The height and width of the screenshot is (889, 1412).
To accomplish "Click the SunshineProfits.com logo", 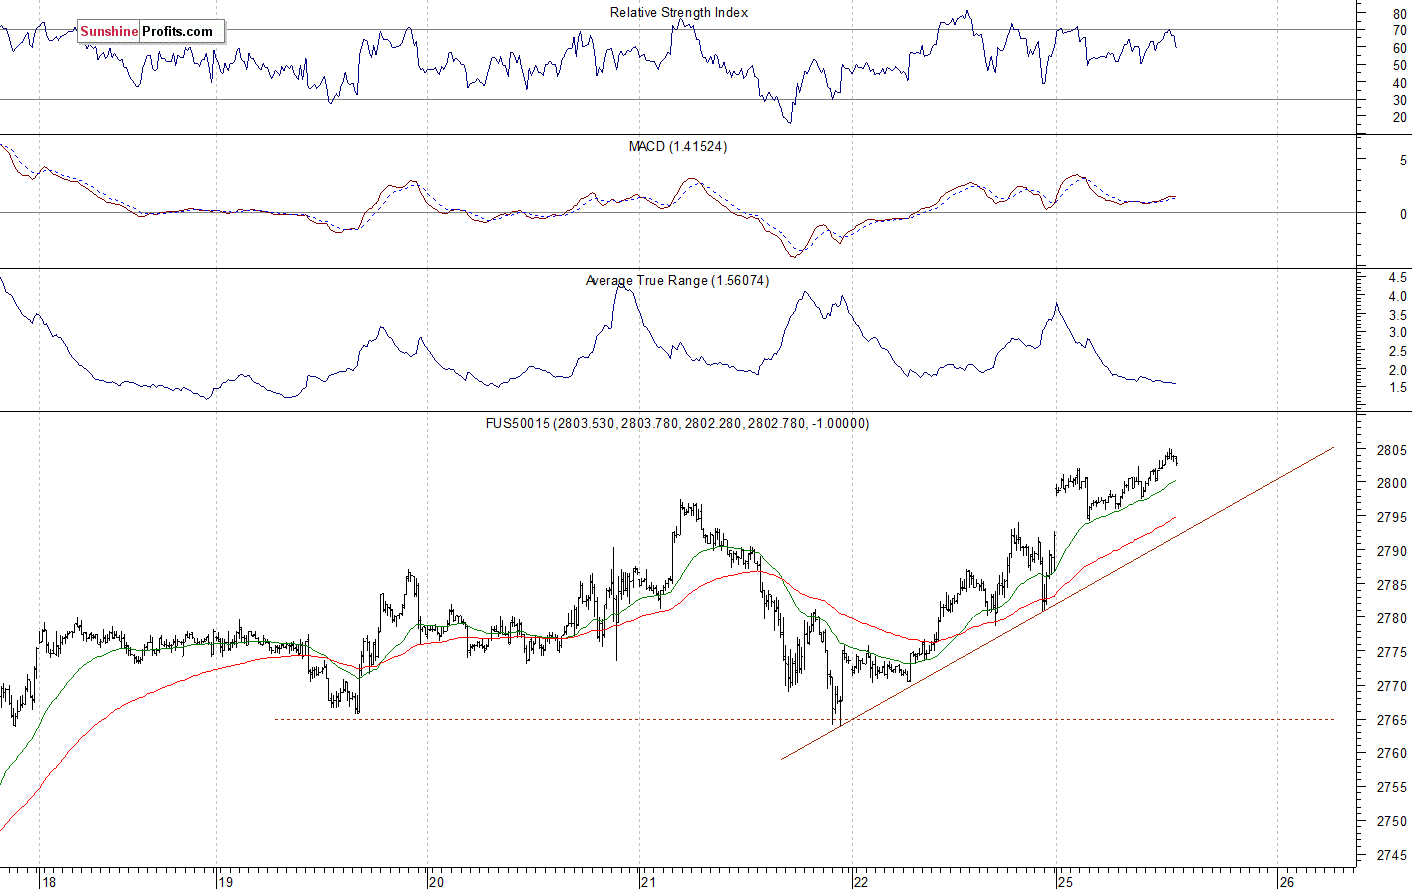I will point(151,32).
